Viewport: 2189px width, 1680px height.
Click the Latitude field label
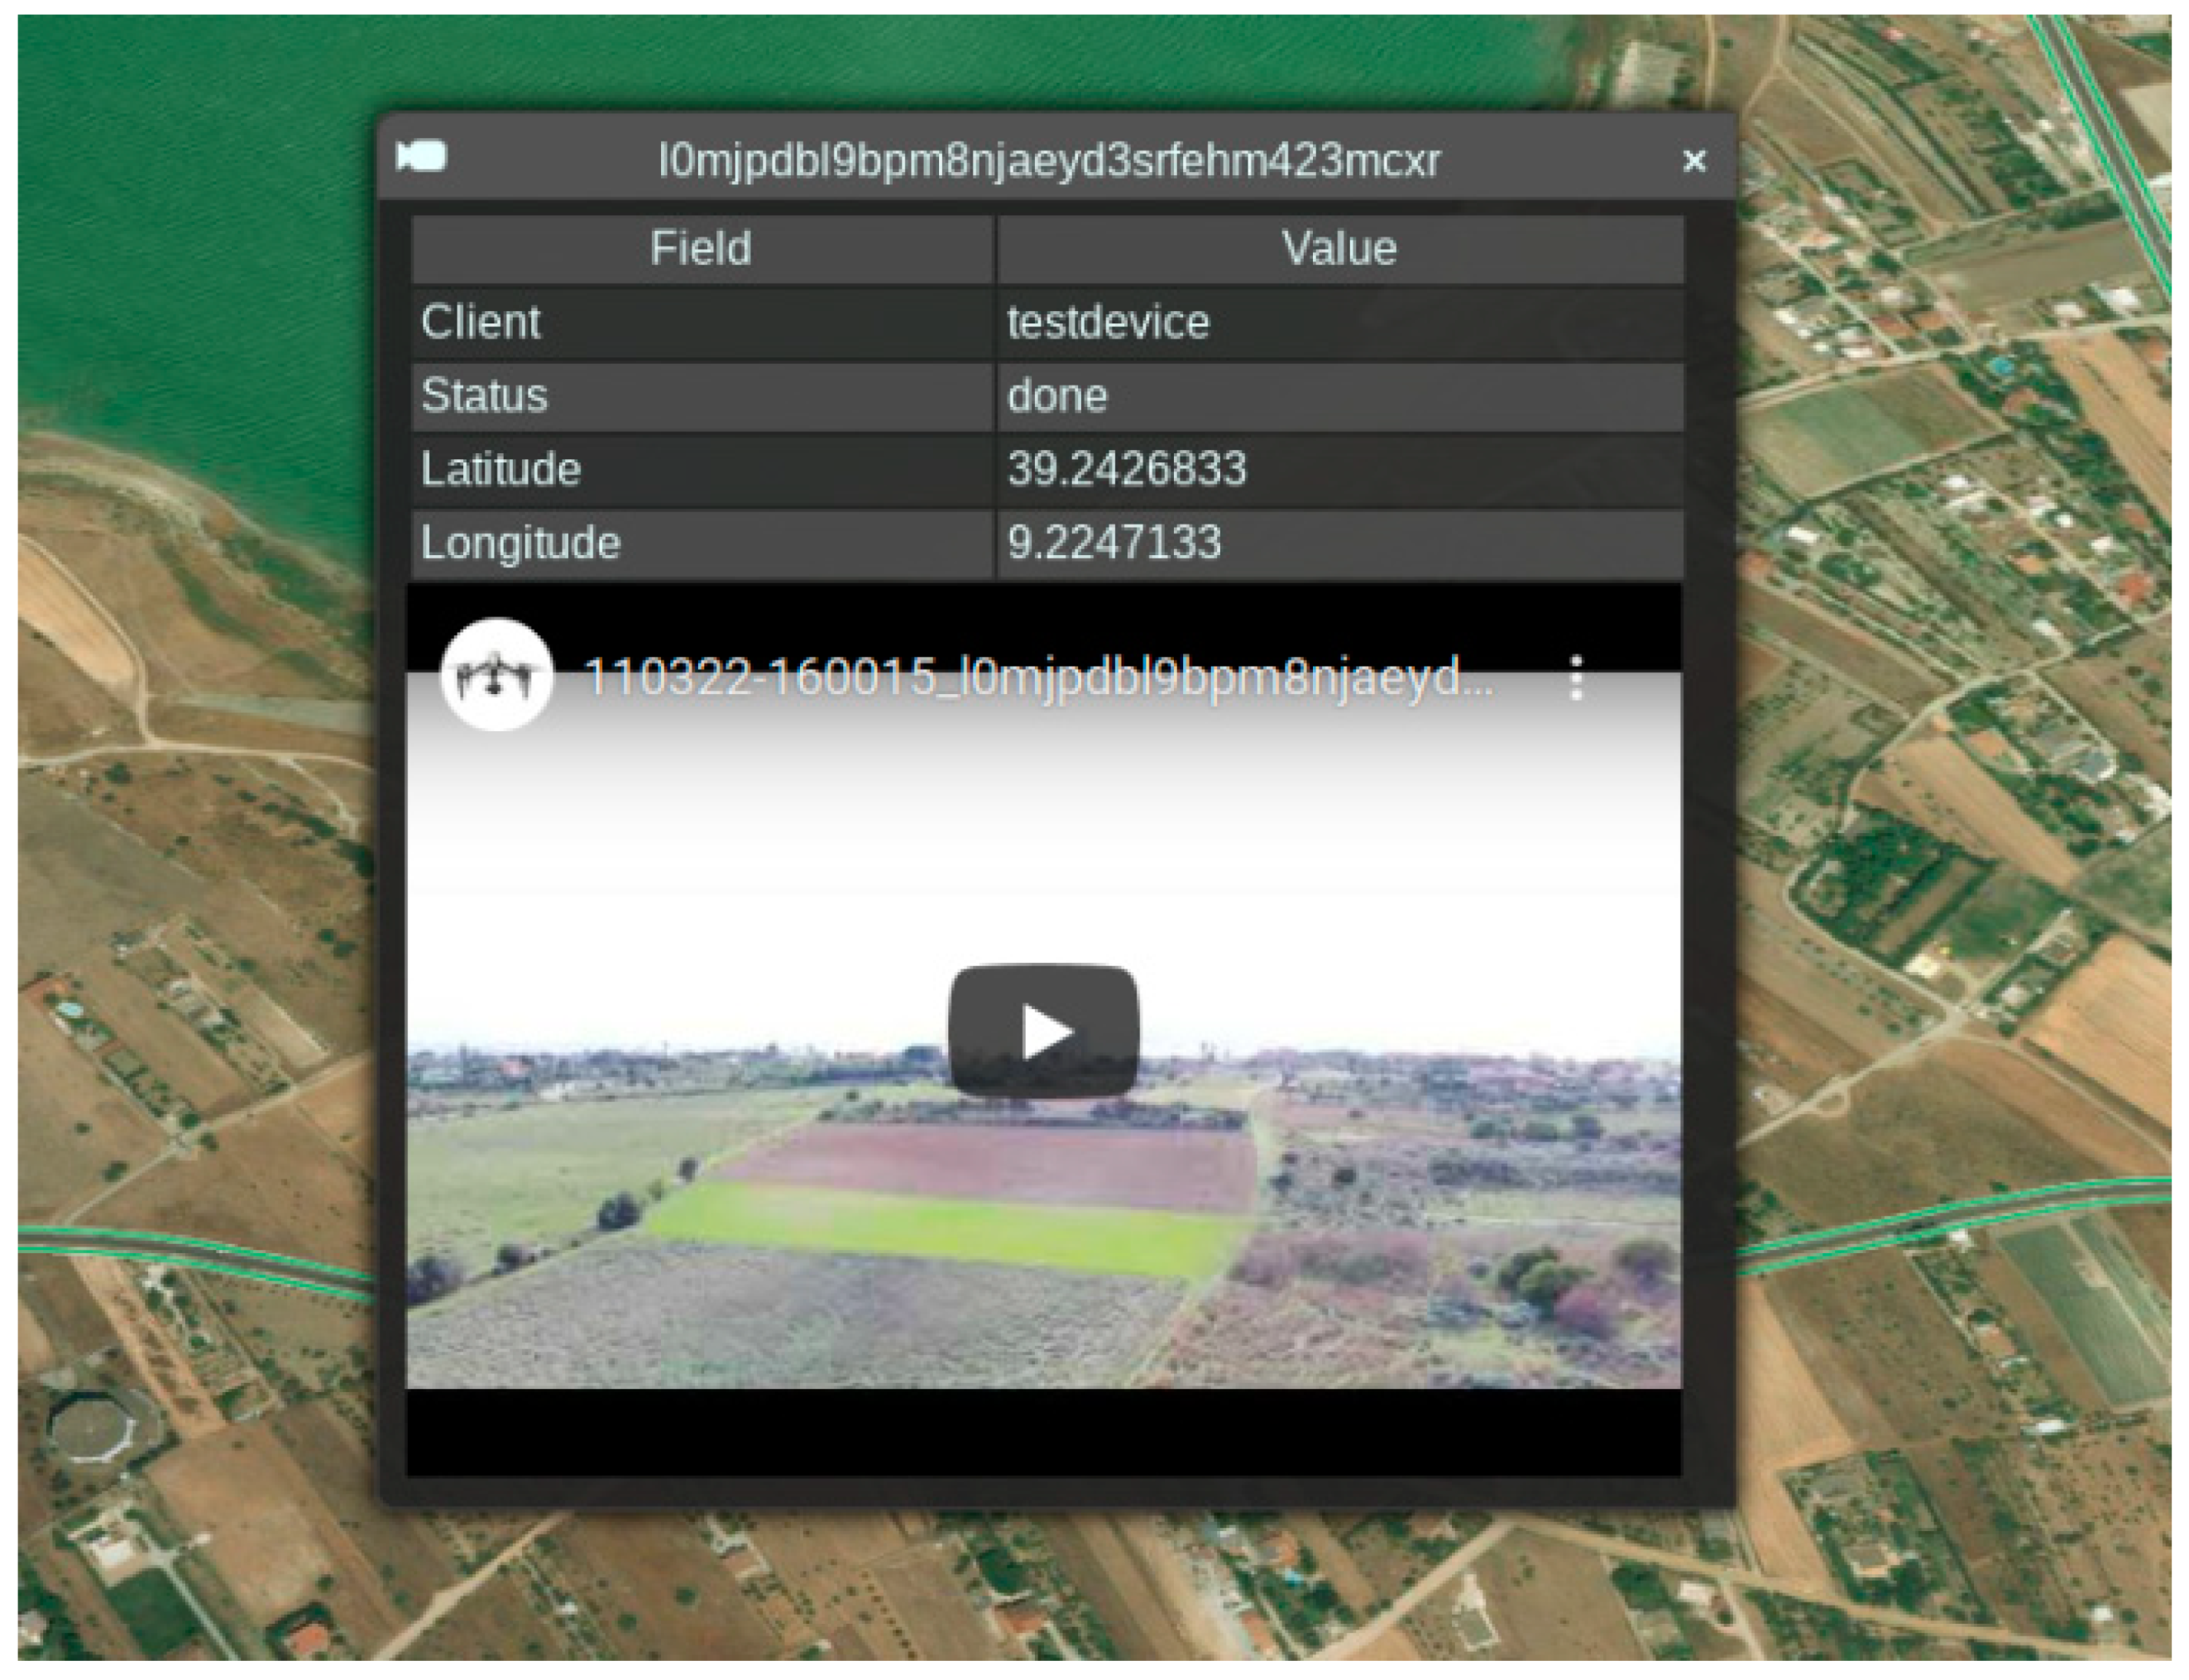point(500,469)
